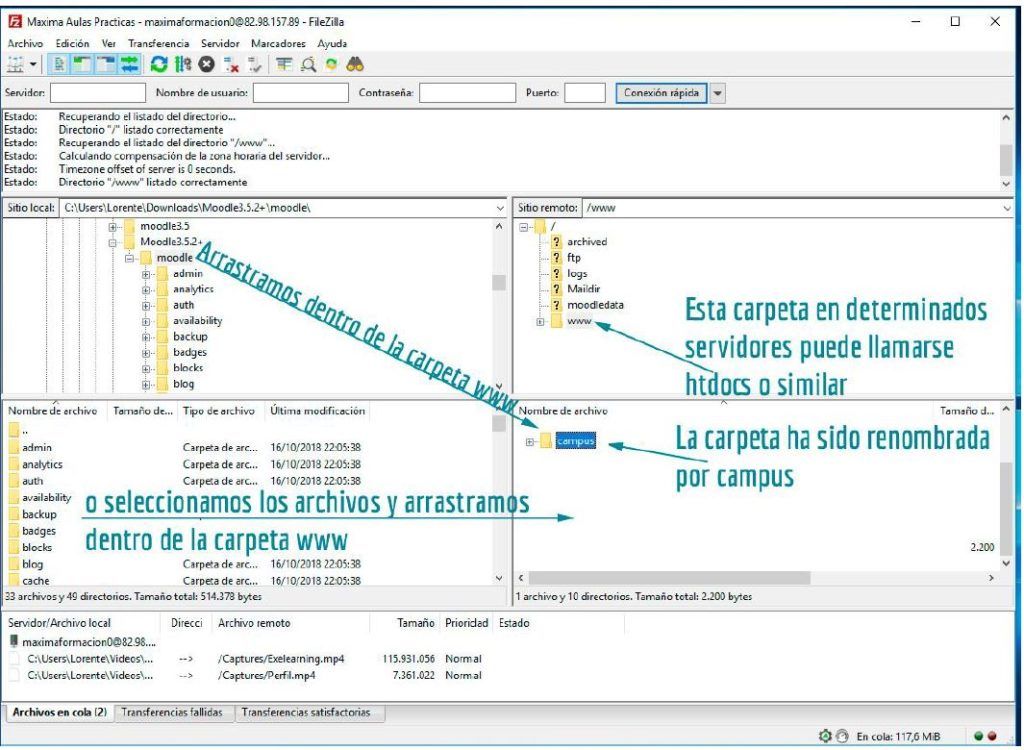Click the process queue toolbar icon
The height and width of the screenshot is (750, 1024).
point(183,65)
